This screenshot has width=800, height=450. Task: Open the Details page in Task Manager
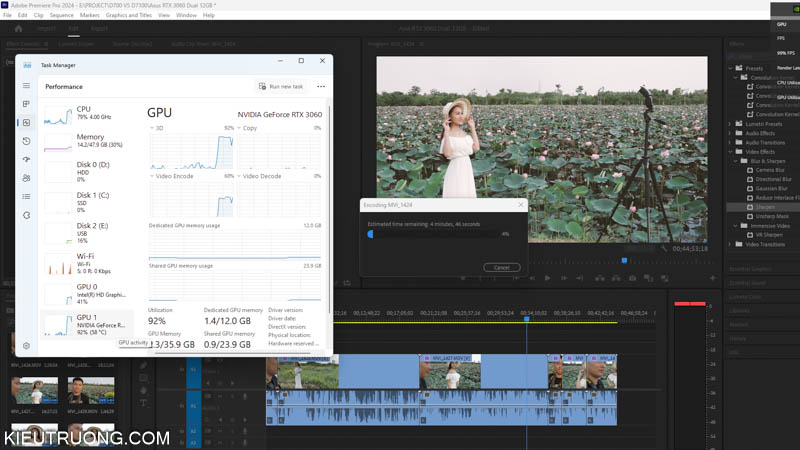[27, 196]
